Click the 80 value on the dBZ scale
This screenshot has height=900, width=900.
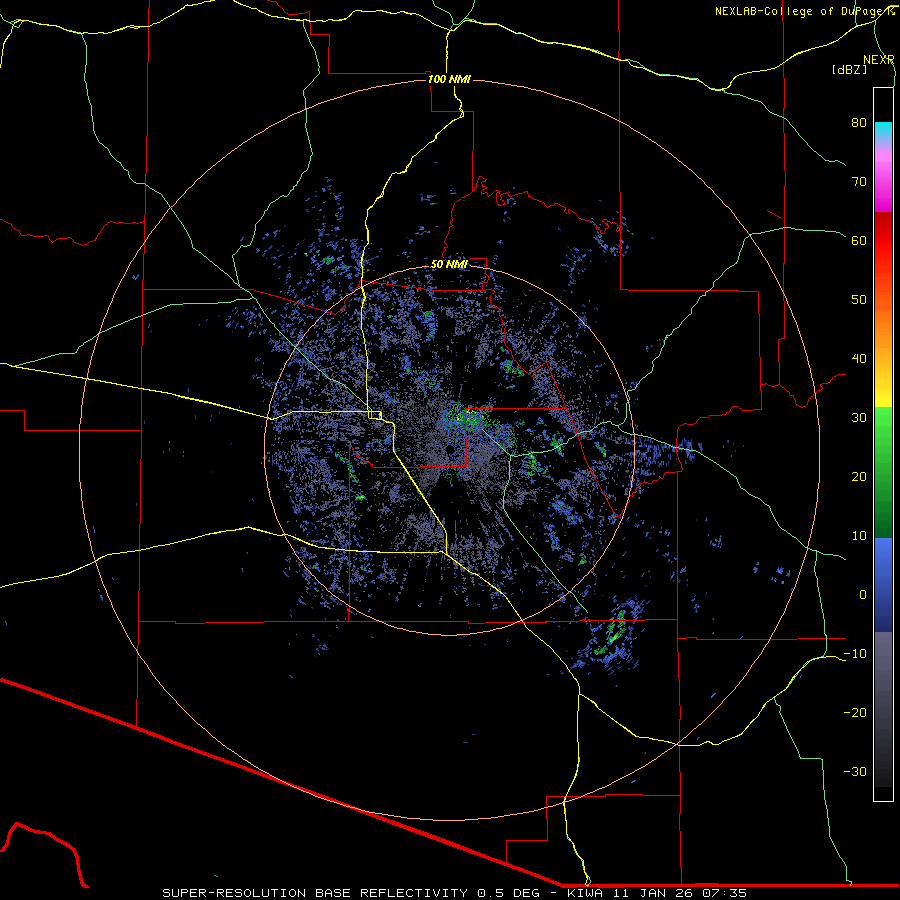[x=859, y=123]
